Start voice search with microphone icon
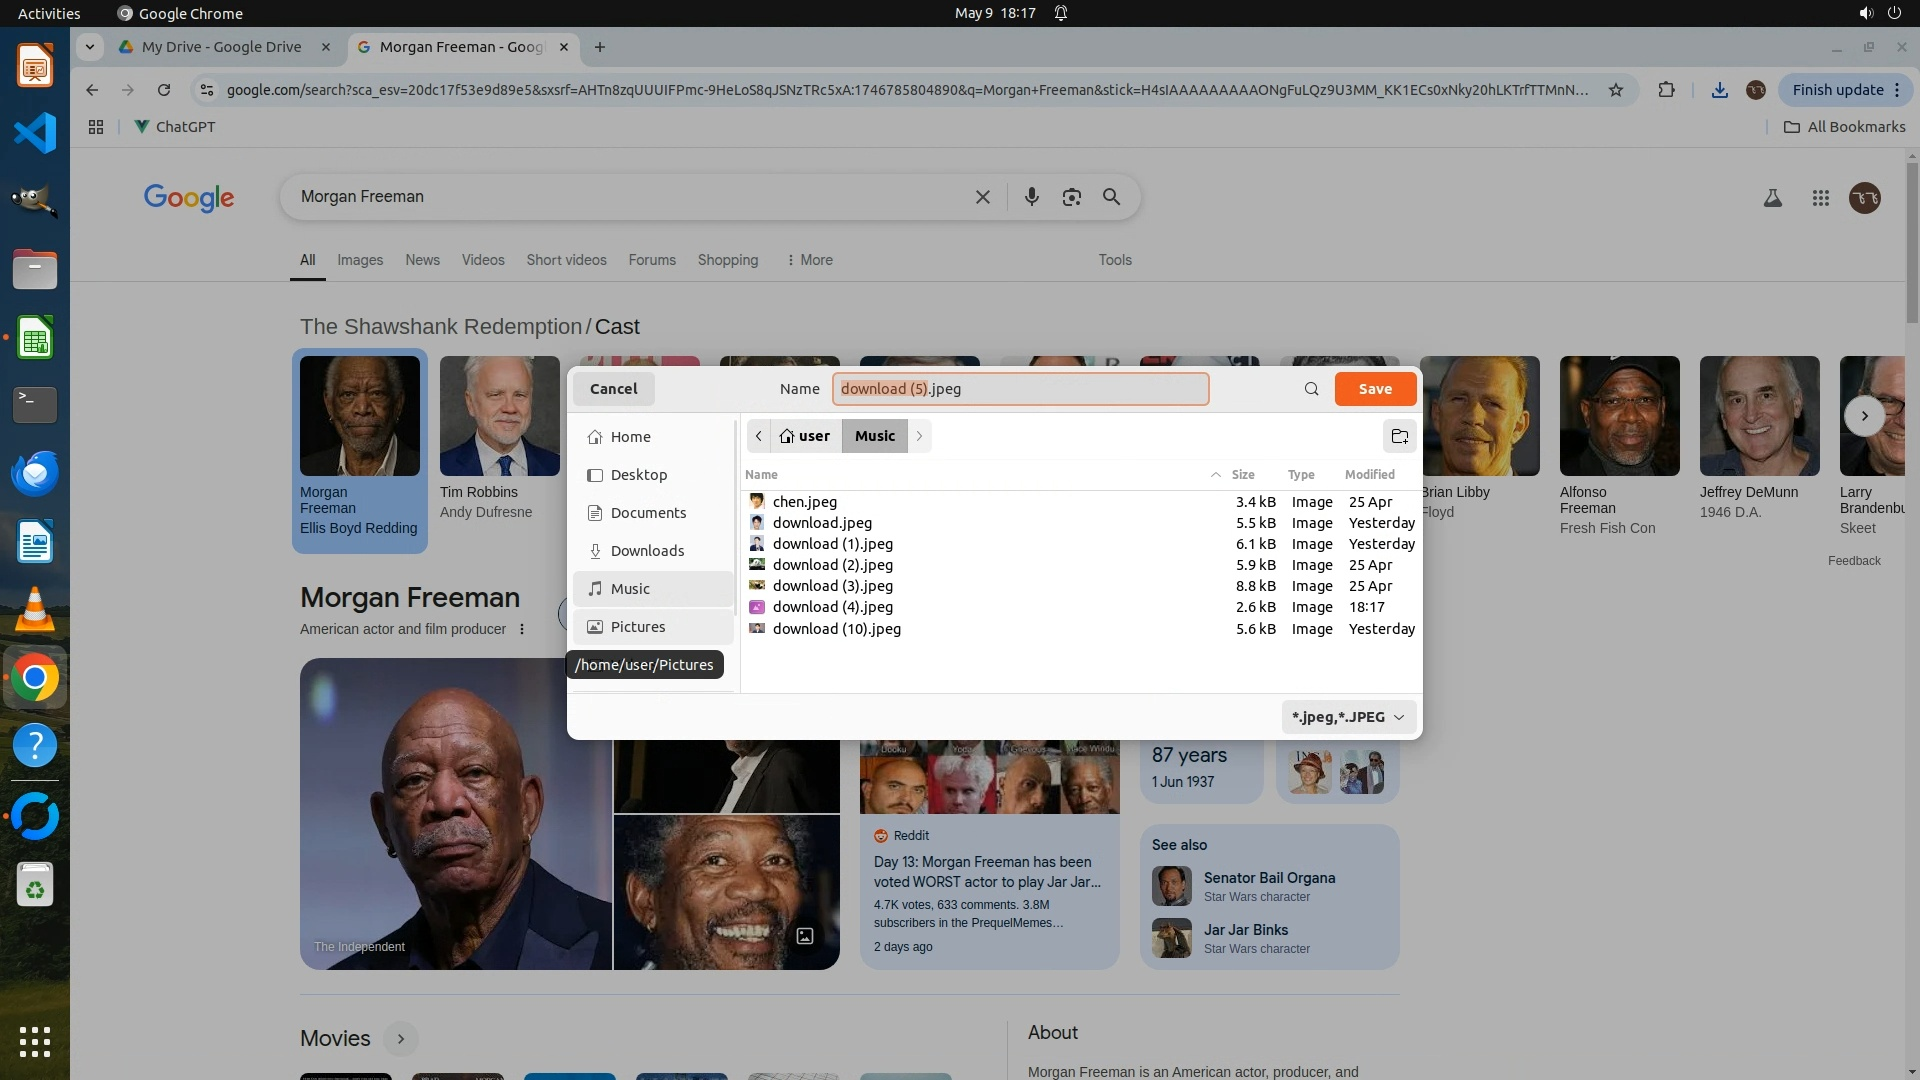Image resolution: width=1920 pixels, height=1080 pixels. point(1031,197)
